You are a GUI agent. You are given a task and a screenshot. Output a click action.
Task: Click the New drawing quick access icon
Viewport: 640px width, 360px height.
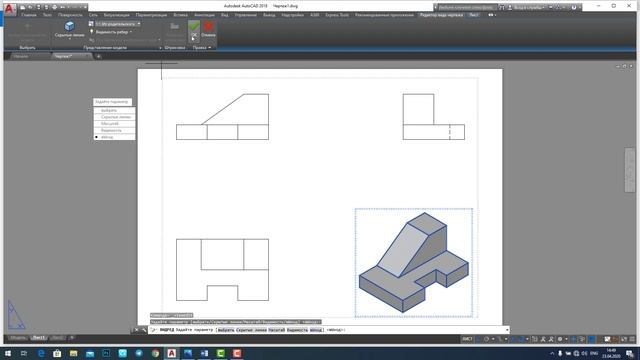click(x=23, y=7)
